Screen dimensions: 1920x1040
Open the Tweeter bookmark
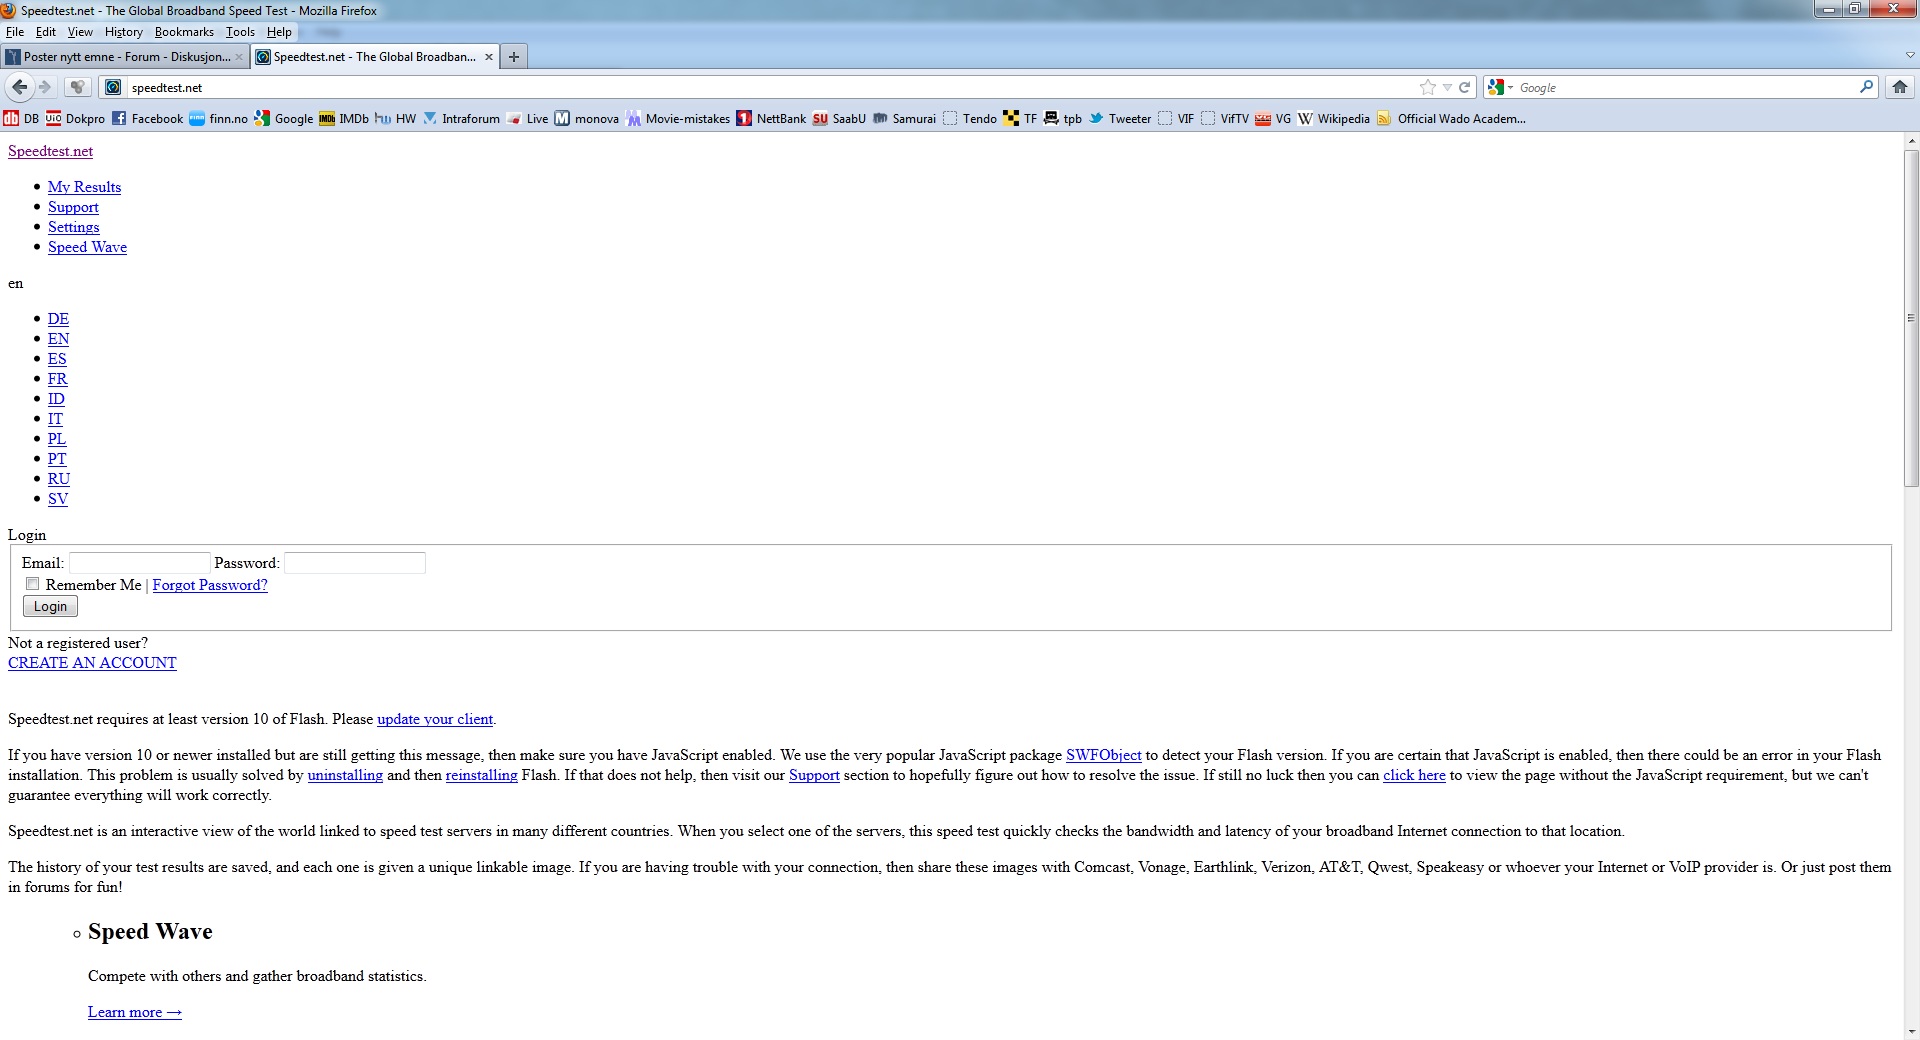[x=1120, y=118]
